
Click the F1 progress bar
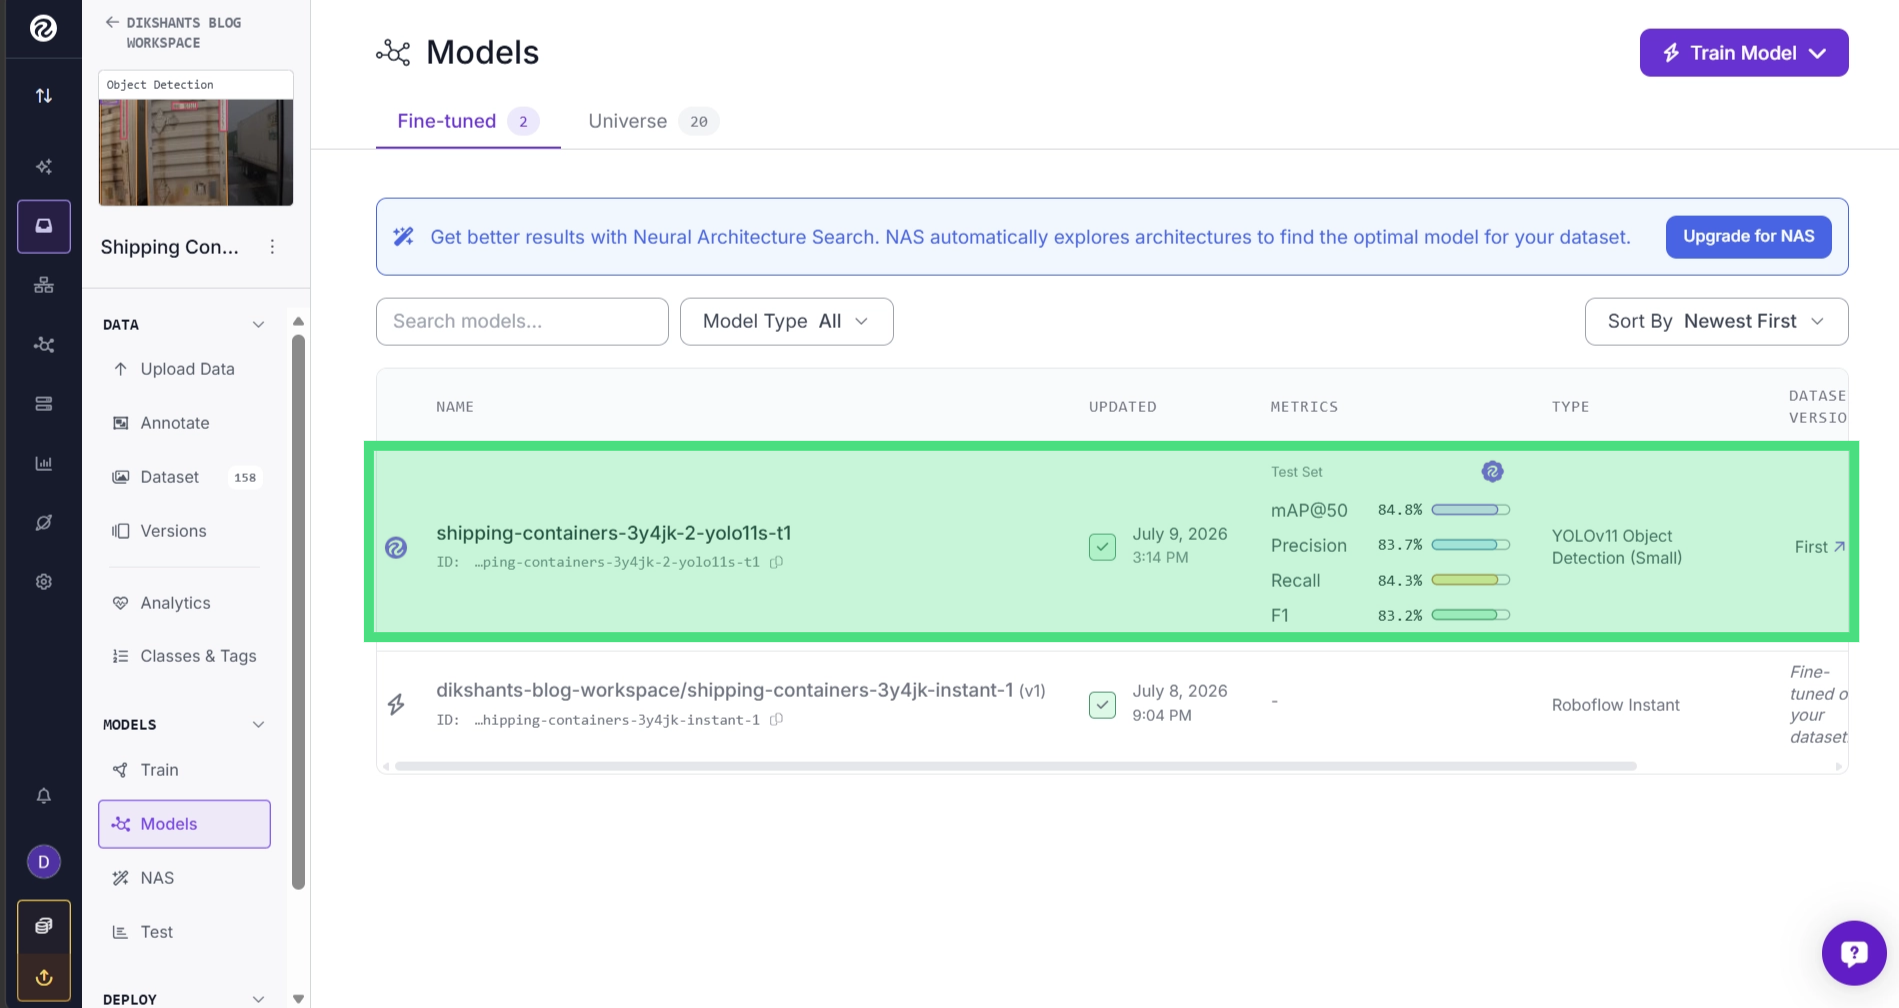pyautogui.click(x=1470, y=615)
